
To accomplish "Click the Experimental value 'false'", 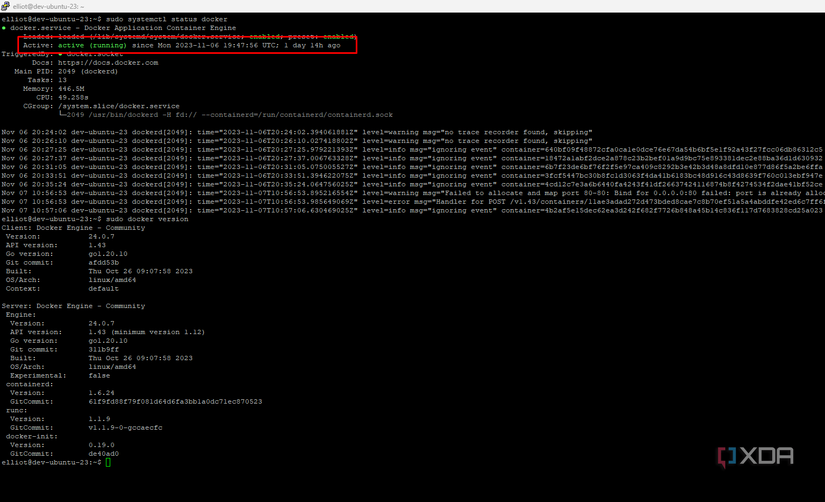I will tap(99, 376).
